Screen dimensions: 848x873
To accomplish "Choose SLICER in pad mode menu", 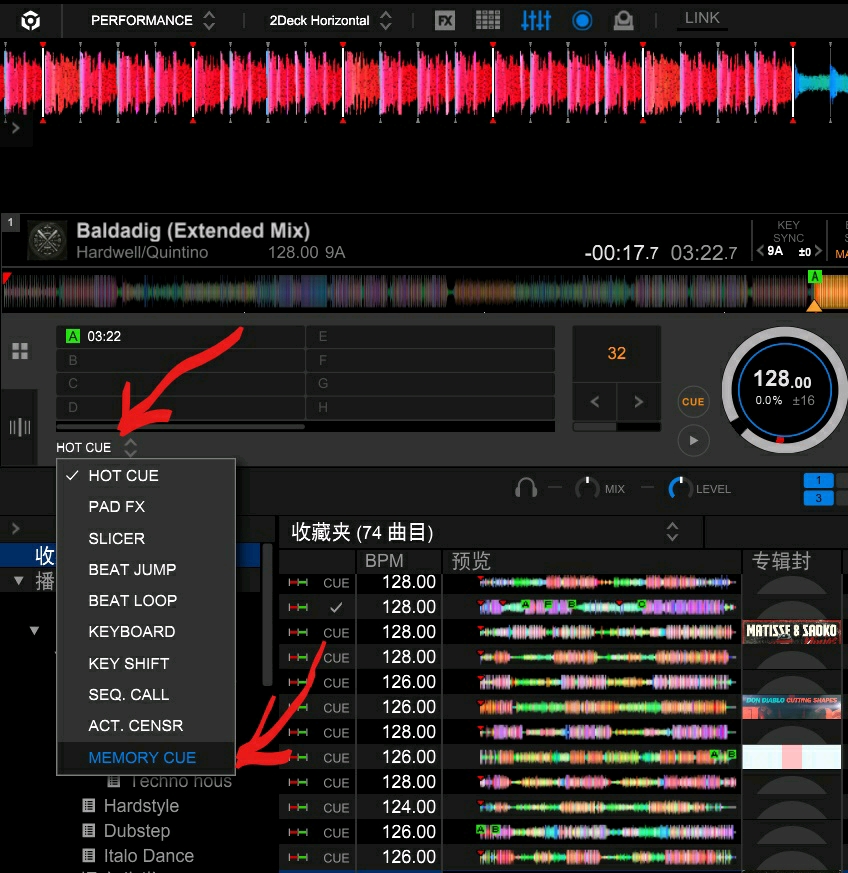I will (146, 538).
